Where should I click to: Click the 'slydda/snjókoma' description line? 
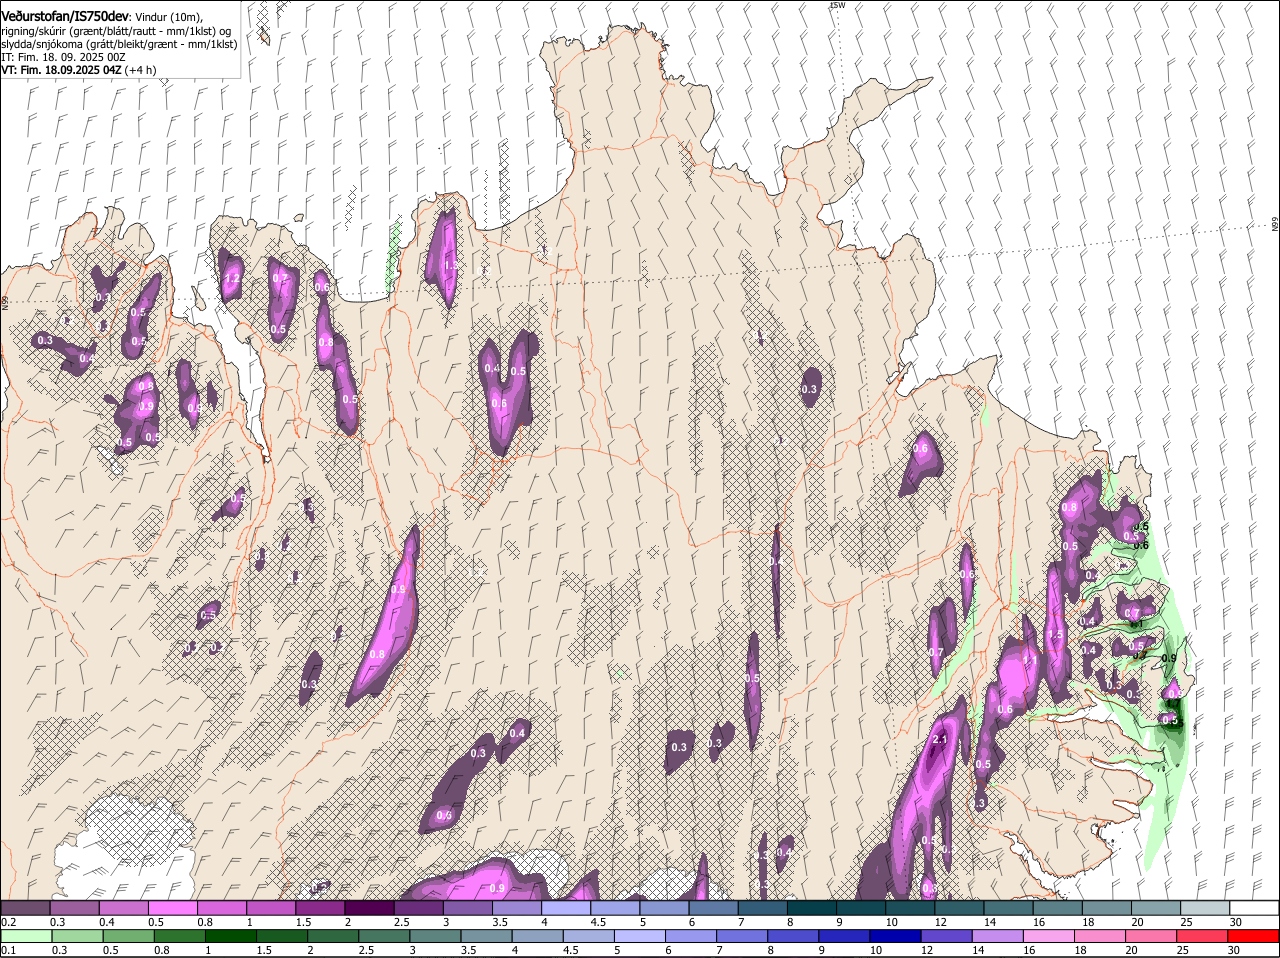coord(119,44)
